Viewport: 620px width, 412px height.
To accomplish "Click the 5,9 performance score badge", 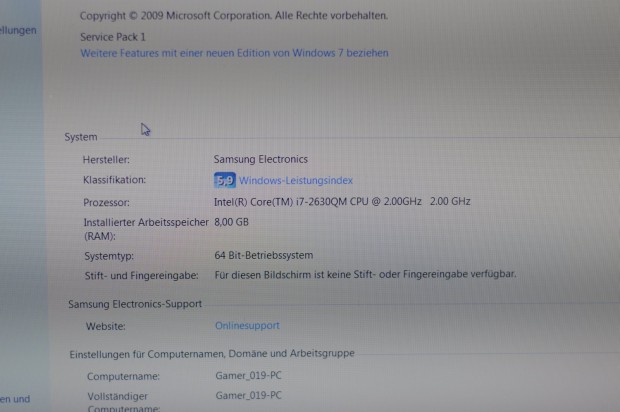I will coord(225,180).
